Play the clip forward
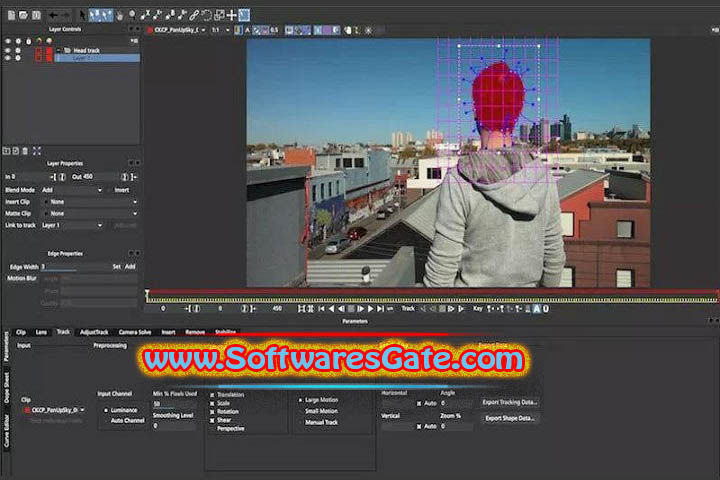This screenshot has height=480, width=720. pyautogui.click(x=370, y=309)
